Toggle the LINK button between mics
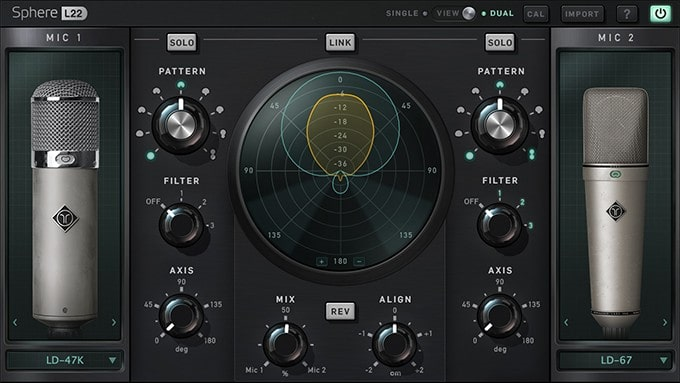Screen dimensions: 680x383 [340, 43]
